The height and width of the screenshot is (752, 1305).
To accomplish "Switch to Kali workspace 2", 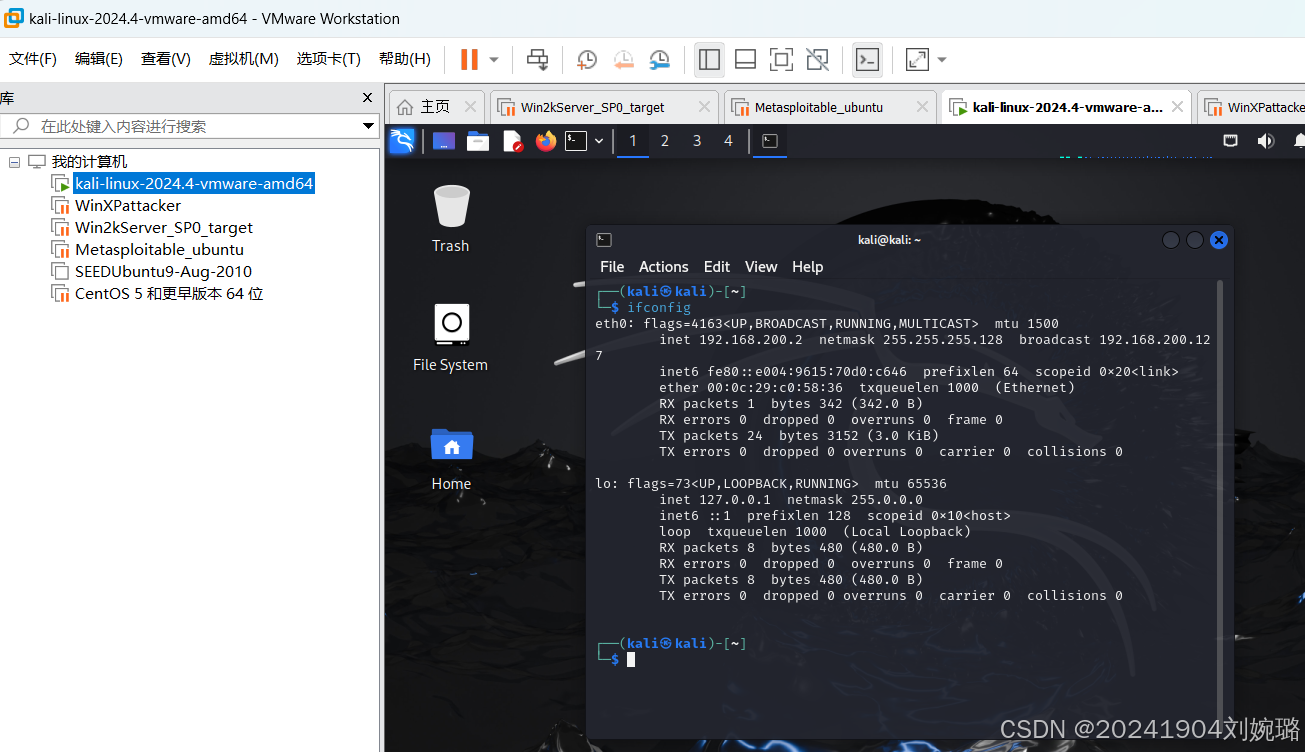I will [x=665, y=141].
